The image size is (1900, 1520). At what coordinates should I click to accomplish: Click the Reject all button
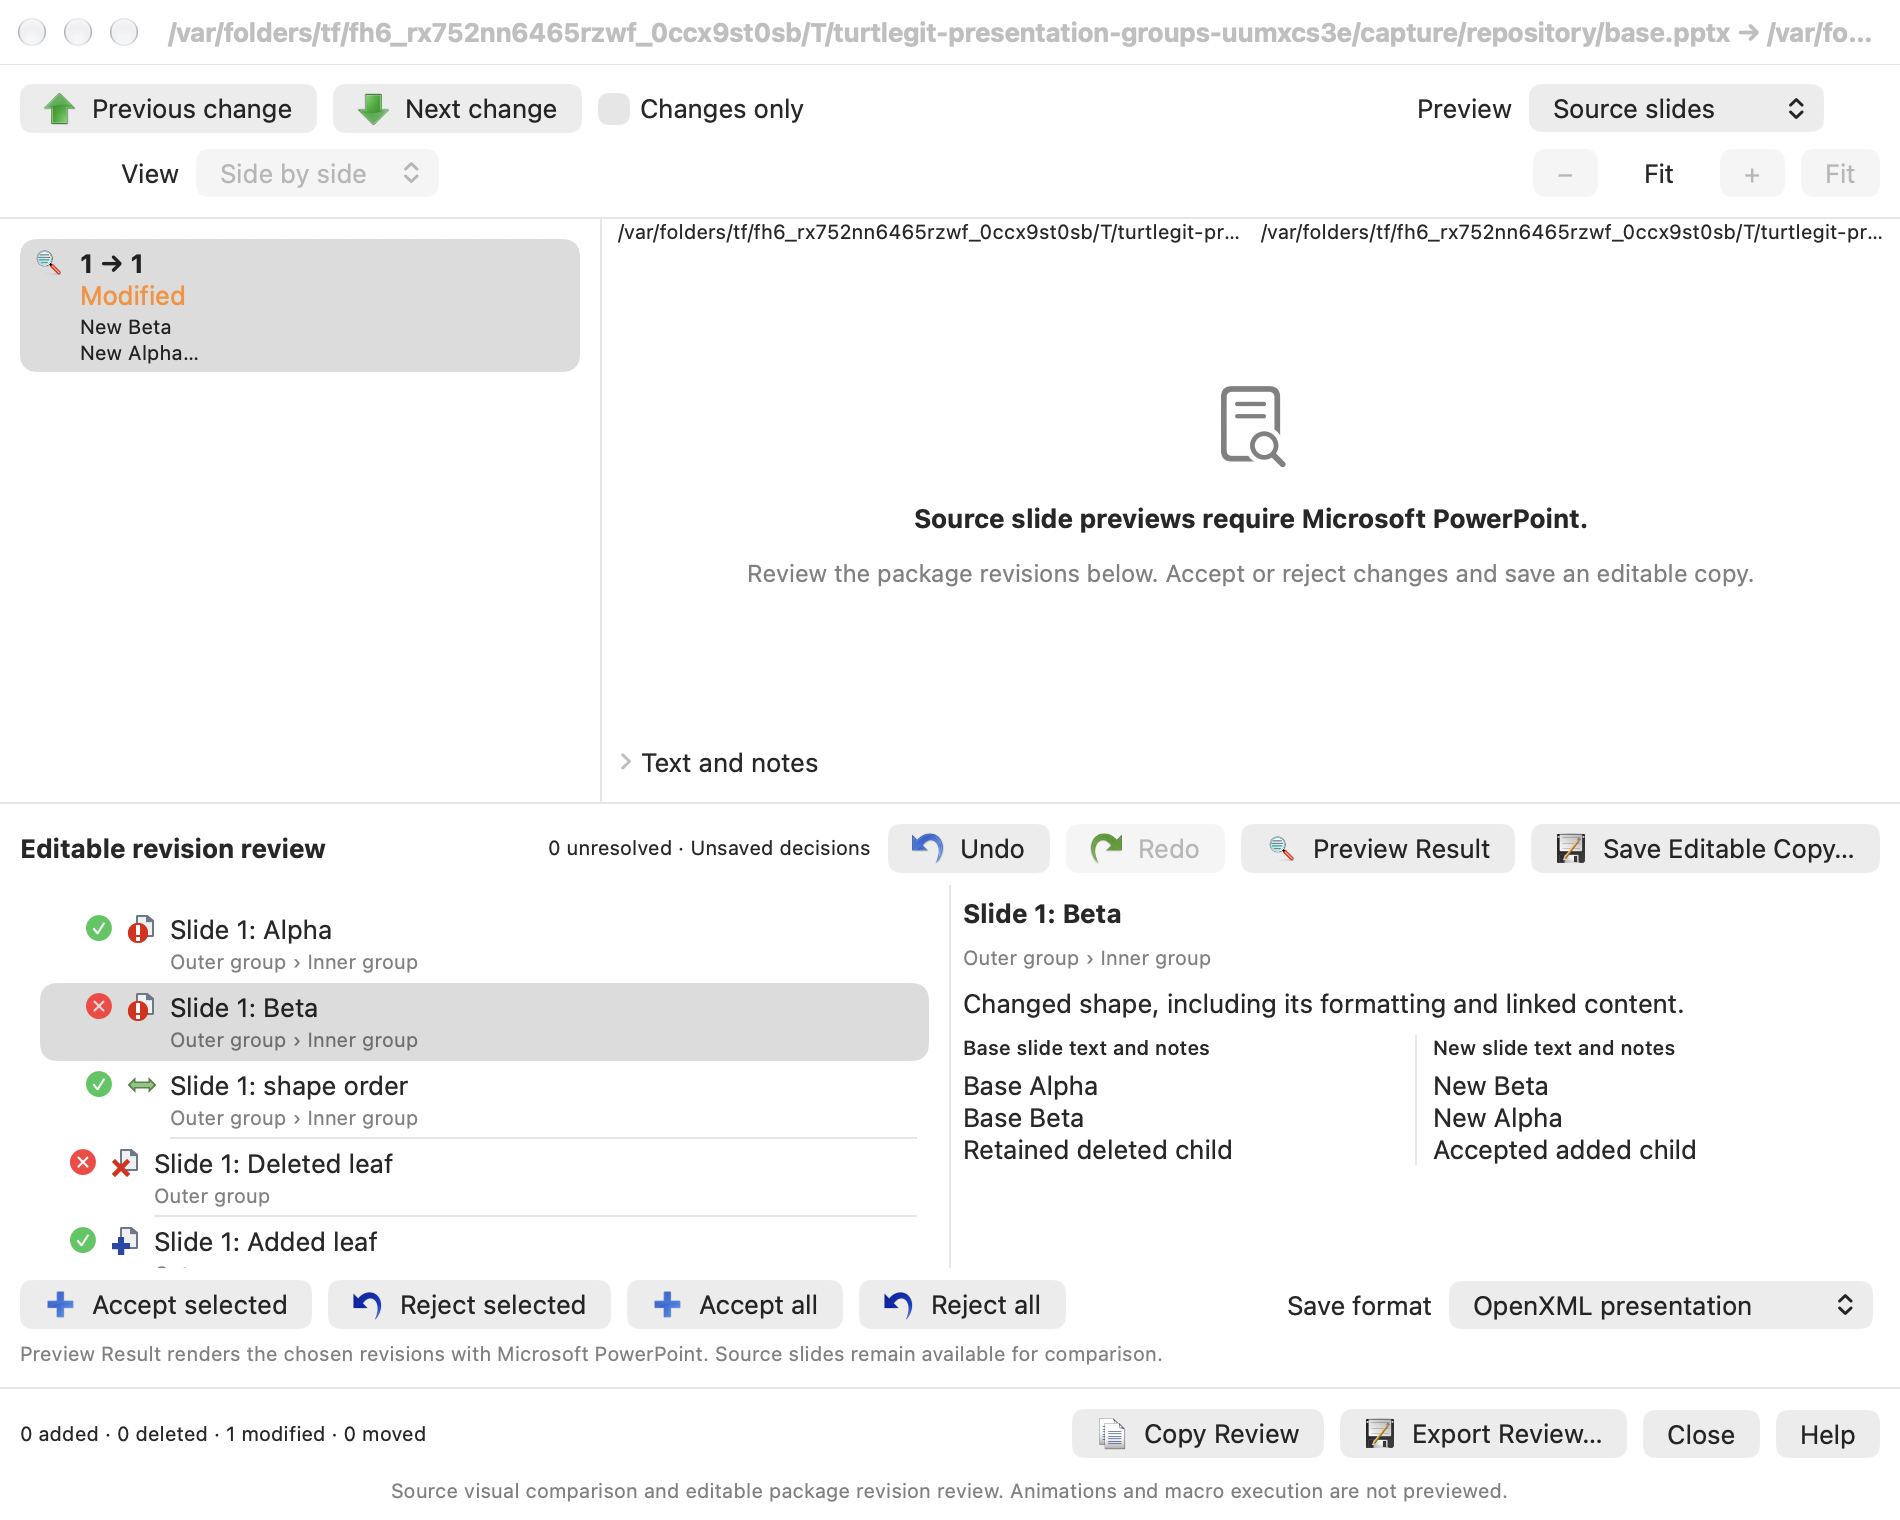962,1305
